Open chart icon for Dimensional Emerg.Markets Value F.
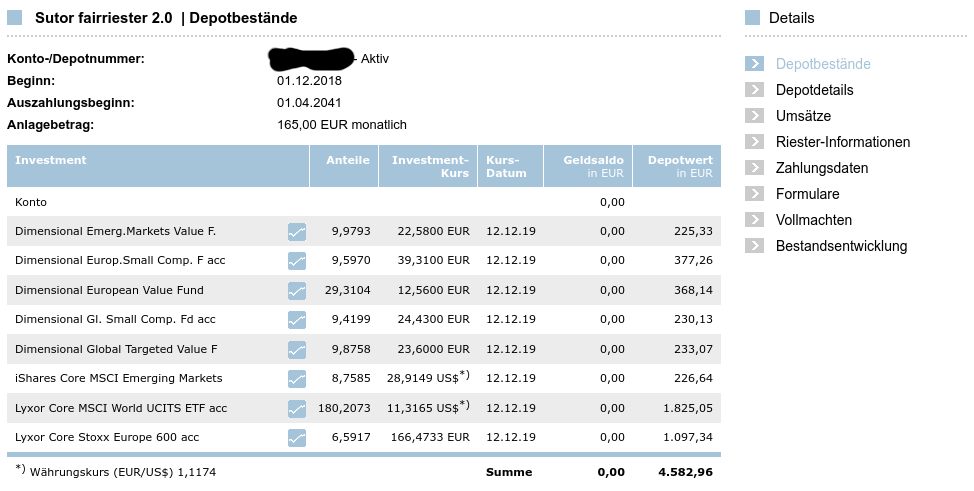974x491 pixels. click(297, 232)
